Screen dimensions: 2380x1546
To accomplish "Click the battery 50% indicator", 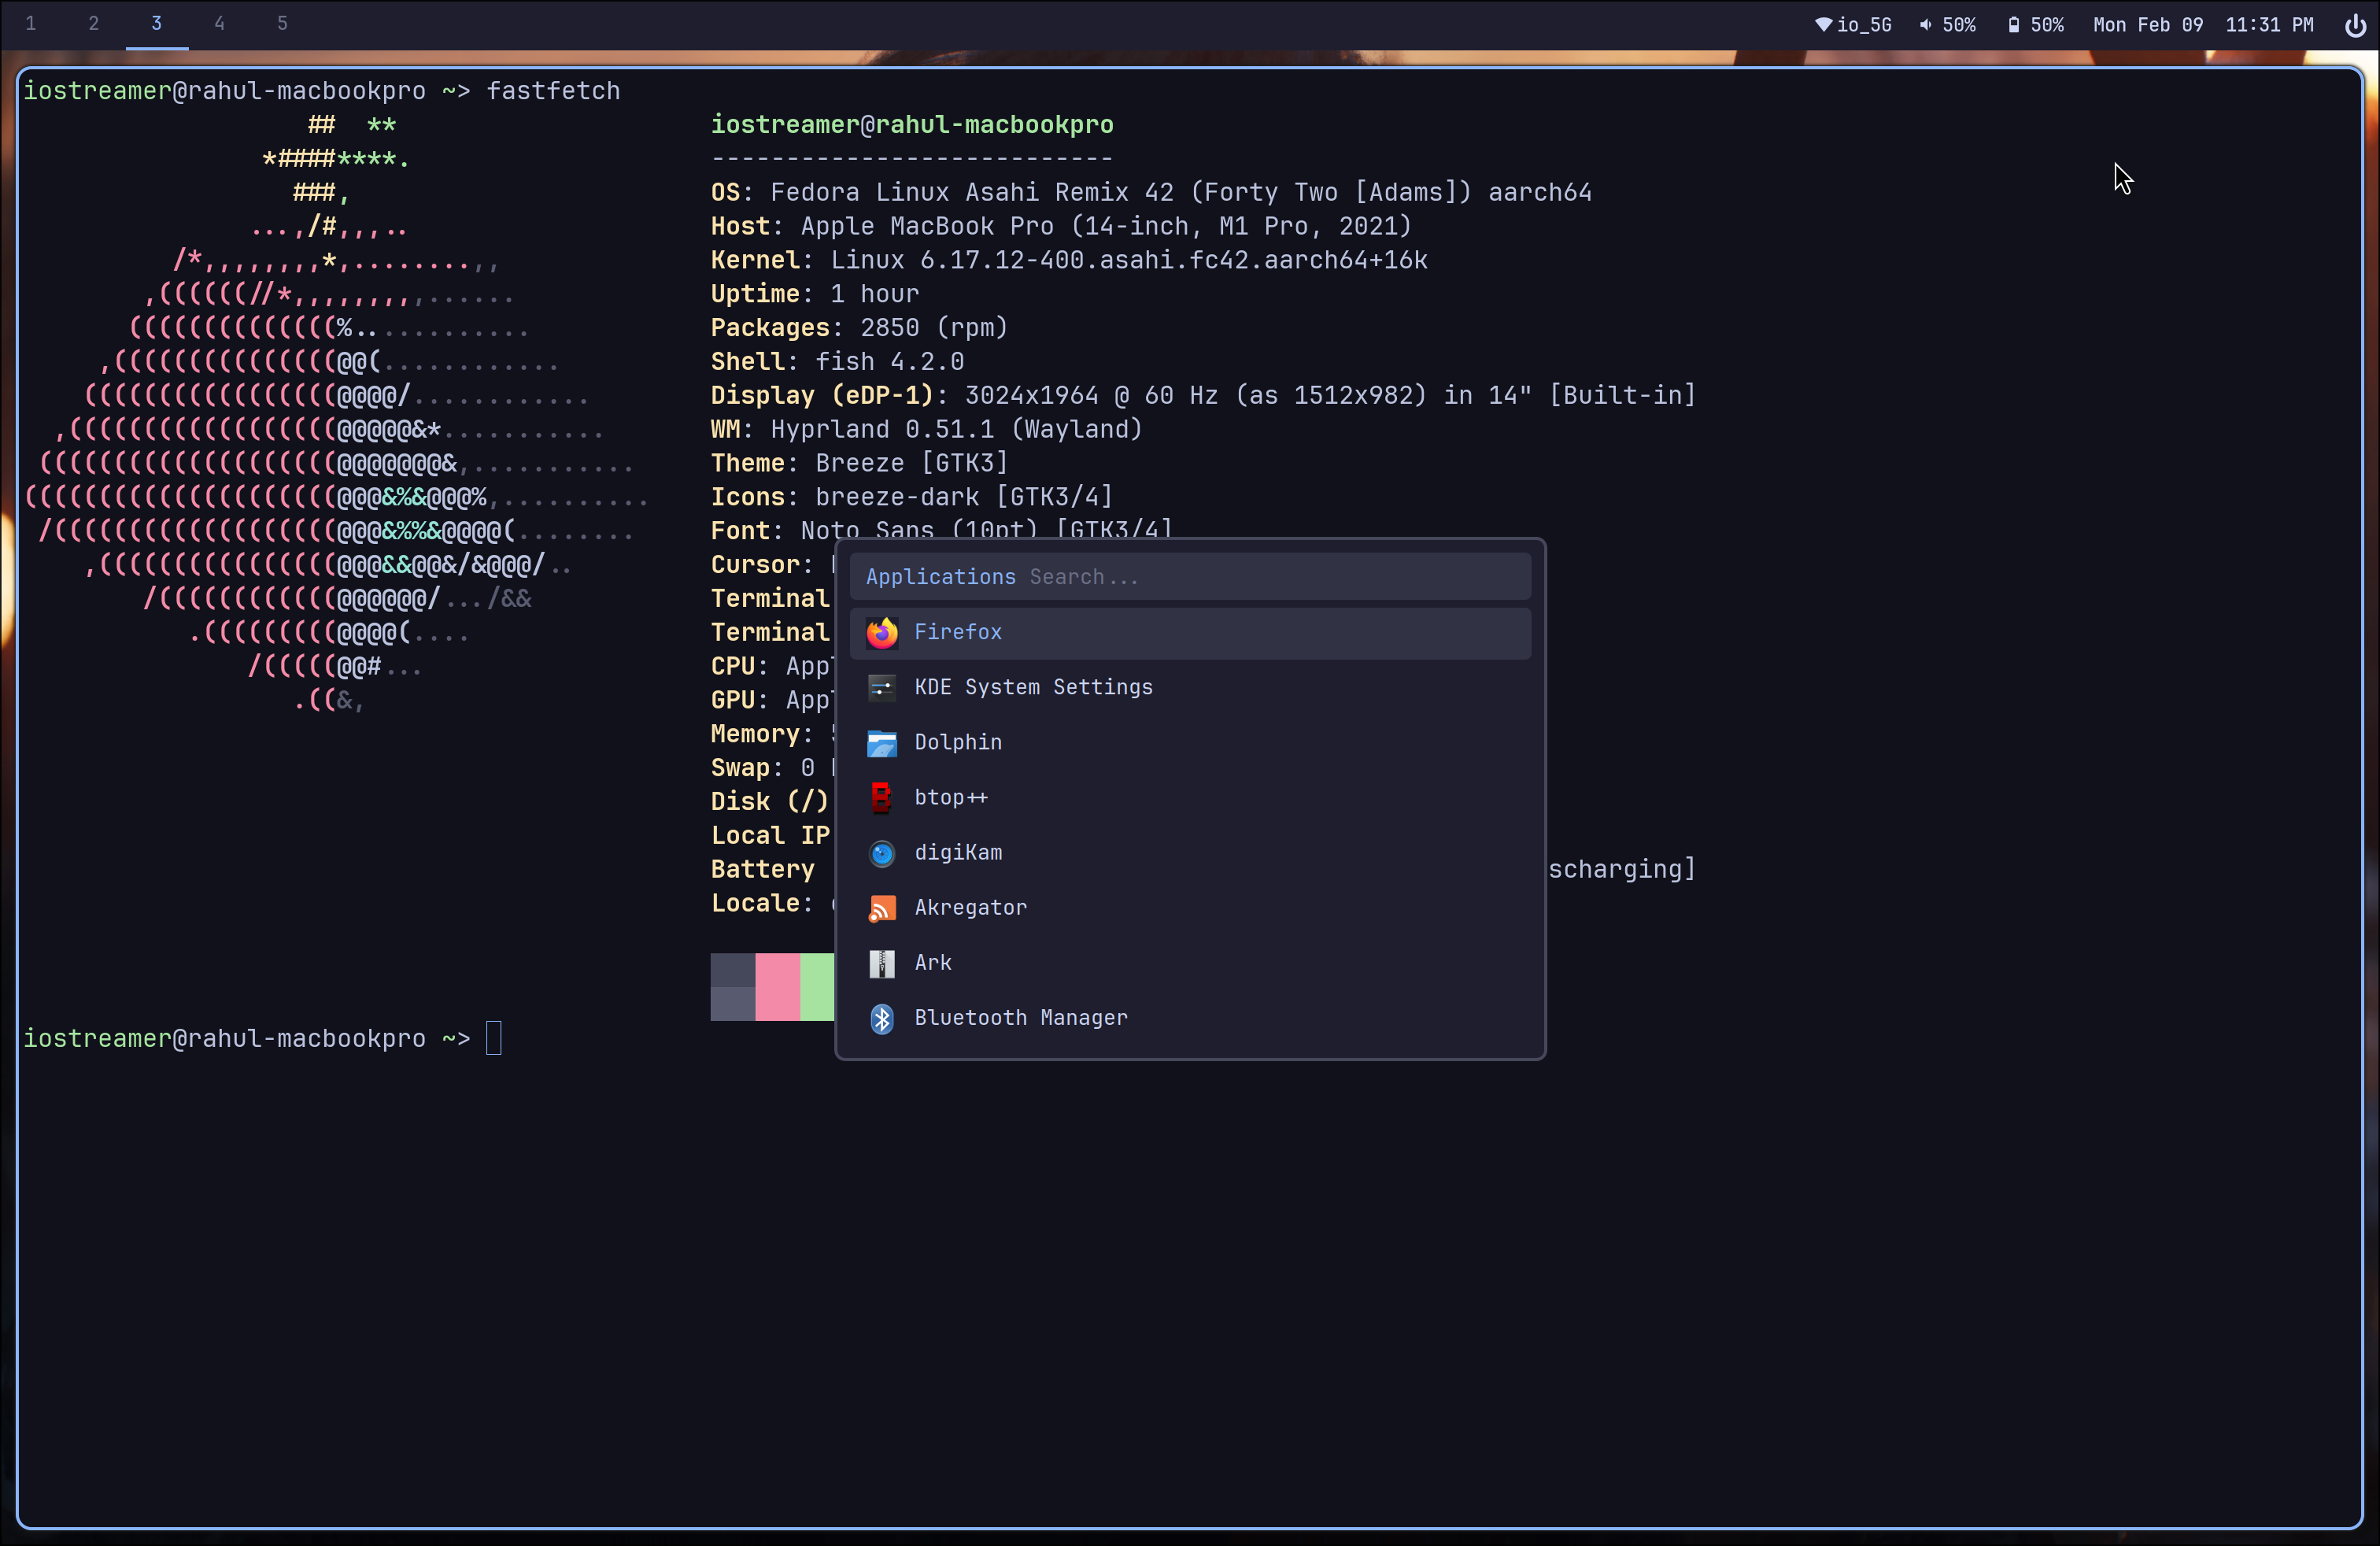I will pyautogui.click(x=2035, y=25).
